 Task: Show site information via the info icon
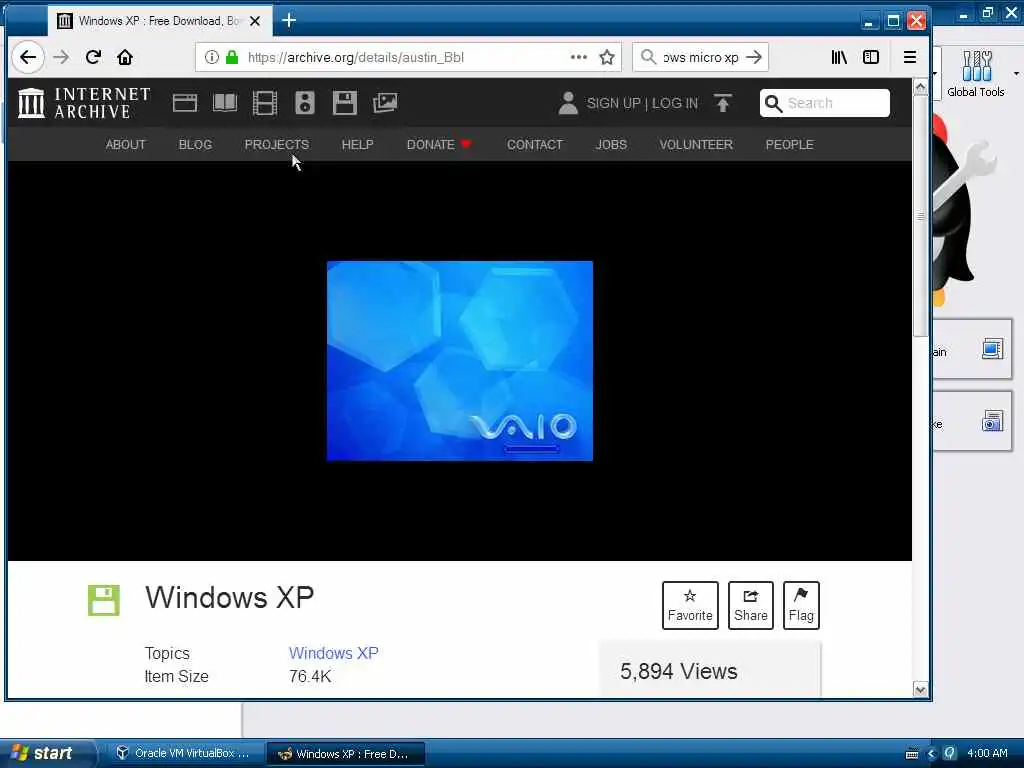point(212,57)
